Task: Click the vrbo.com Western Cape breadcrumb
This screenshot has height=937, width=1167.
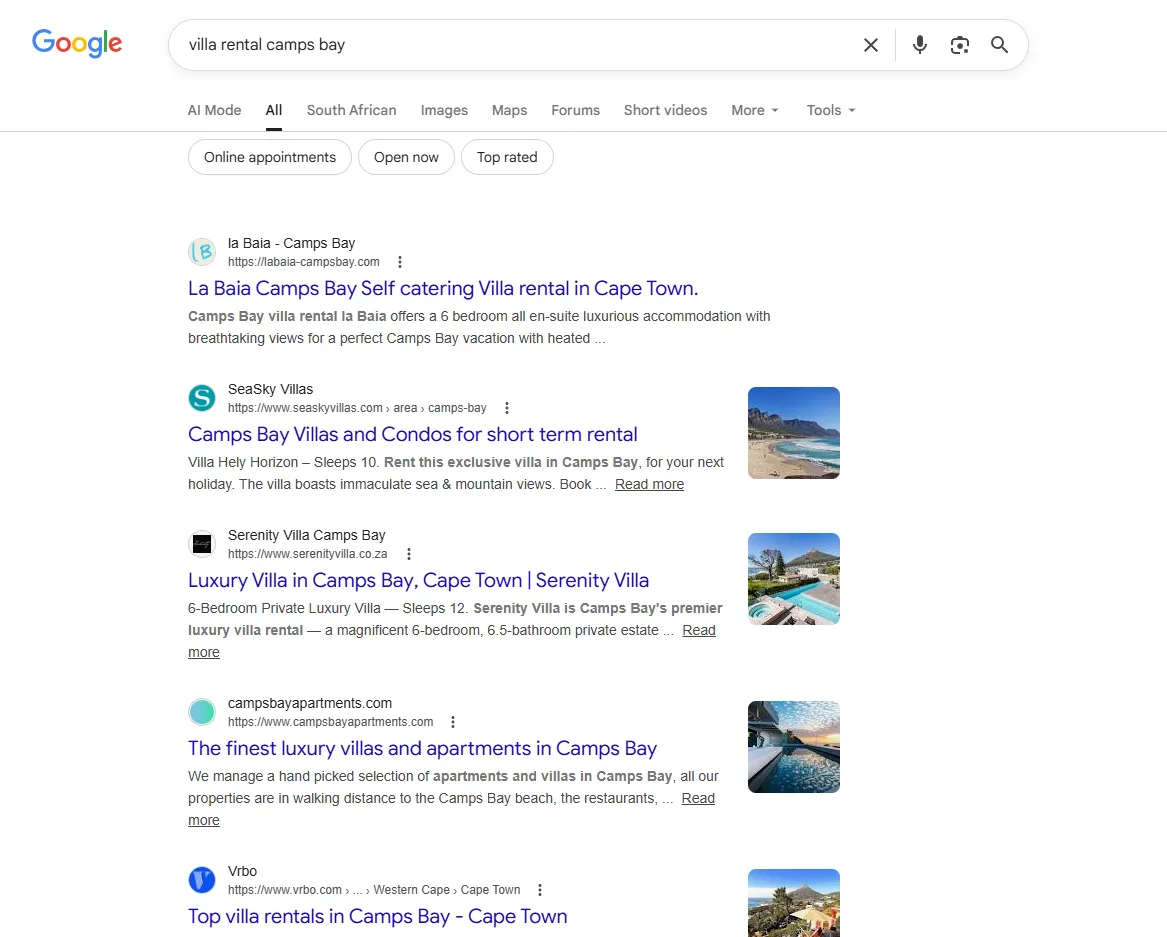Action: (374, 890)
